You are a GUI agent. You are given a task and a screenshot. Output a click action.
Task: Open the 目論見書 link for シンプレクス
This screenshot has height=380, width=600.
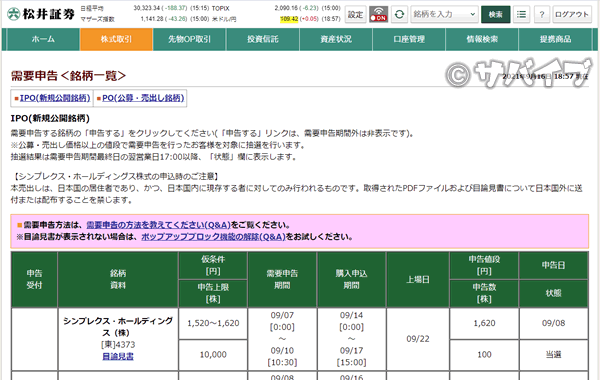click(x=118, y=356)
